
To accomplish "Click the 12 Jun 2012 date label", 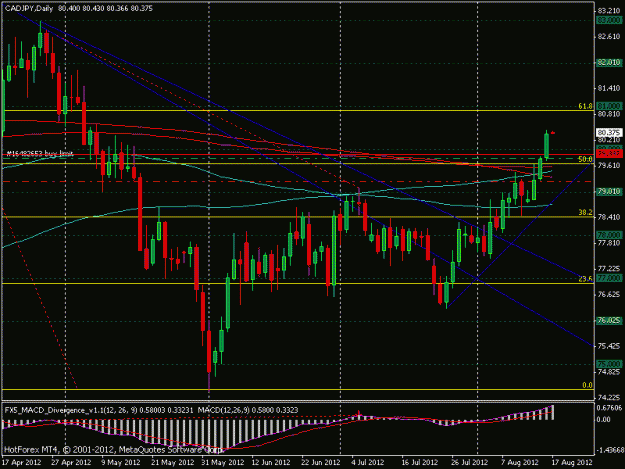I will tap(271, 463).
